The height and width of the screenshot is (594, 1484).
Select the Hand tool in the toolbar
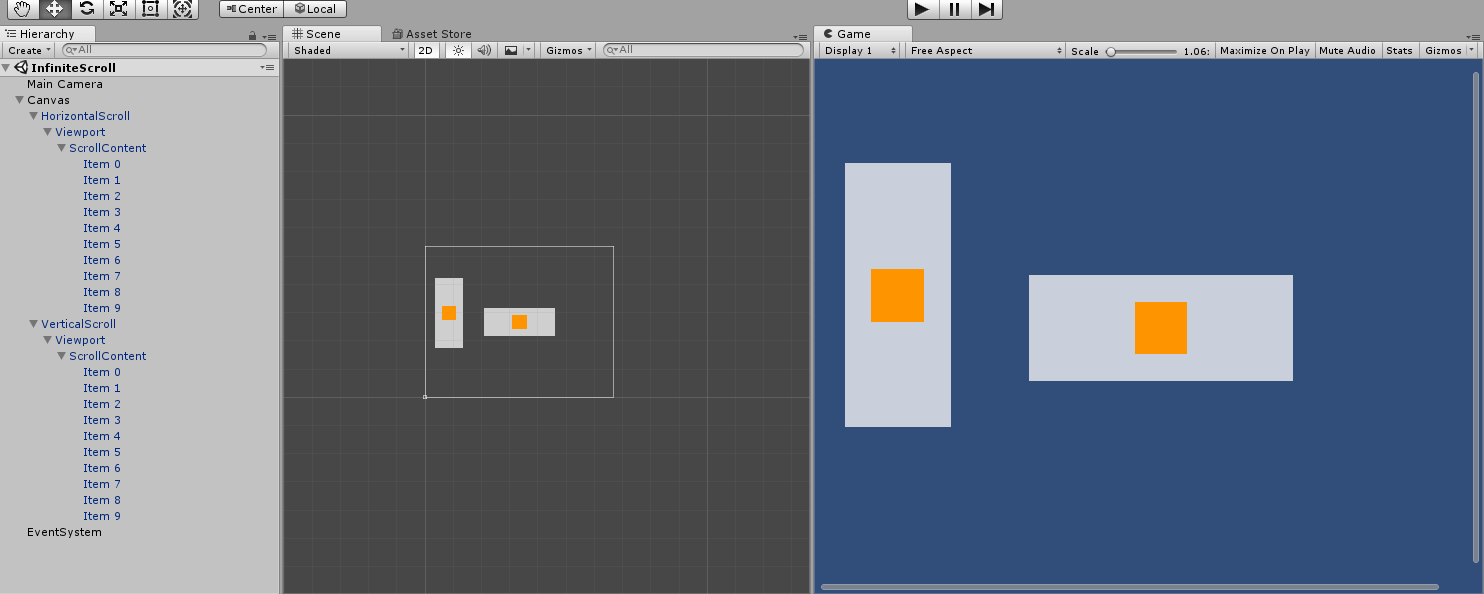(x=22, y=9)
